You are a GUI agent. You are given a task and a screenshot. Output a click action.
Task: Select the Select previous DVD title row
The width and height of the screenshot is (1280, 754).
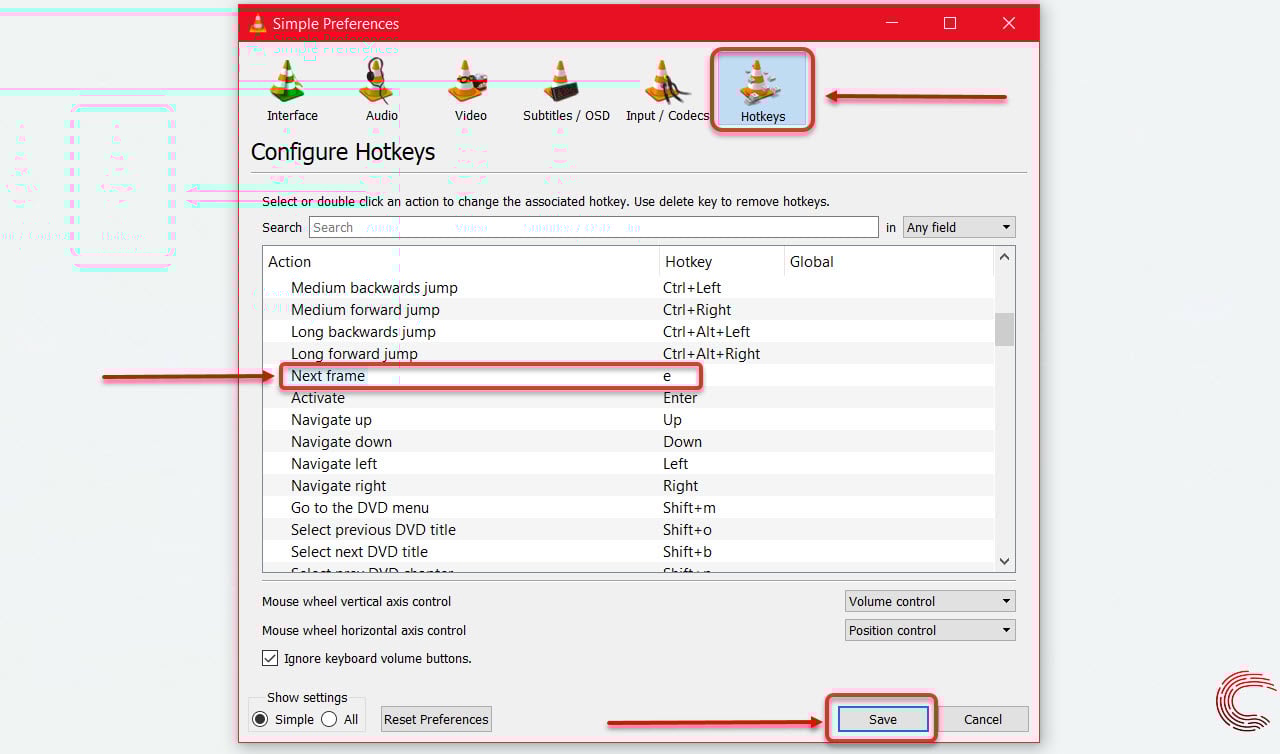click(x=629, y=530)
